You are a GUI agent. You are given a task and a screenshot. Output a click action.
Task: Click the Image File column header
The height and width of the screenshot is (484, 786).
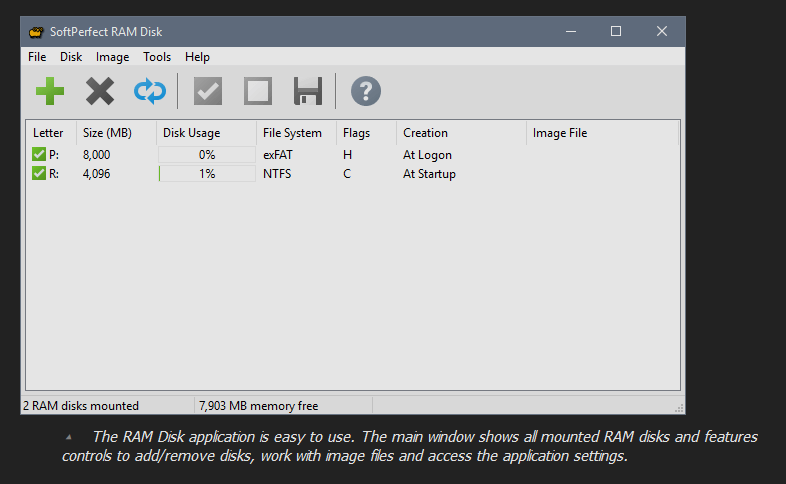[603, 133]
